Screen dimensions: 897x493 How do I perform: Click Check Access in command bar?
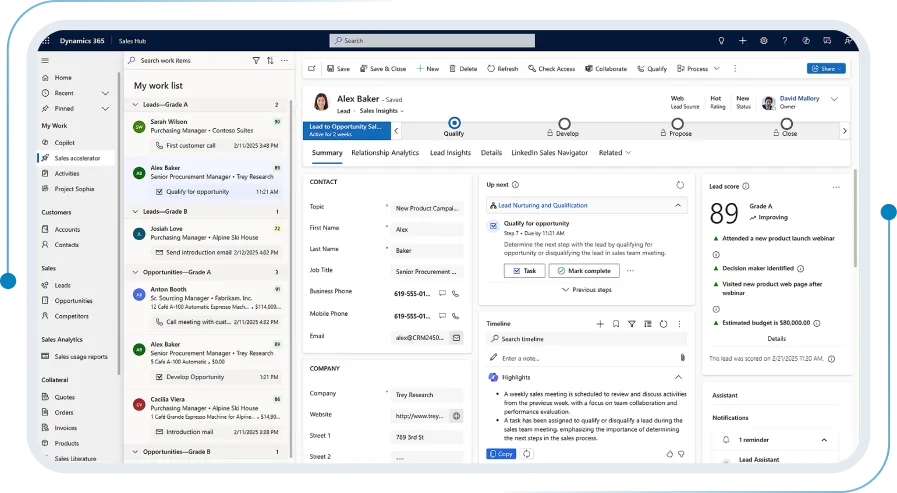coord(551,69)
